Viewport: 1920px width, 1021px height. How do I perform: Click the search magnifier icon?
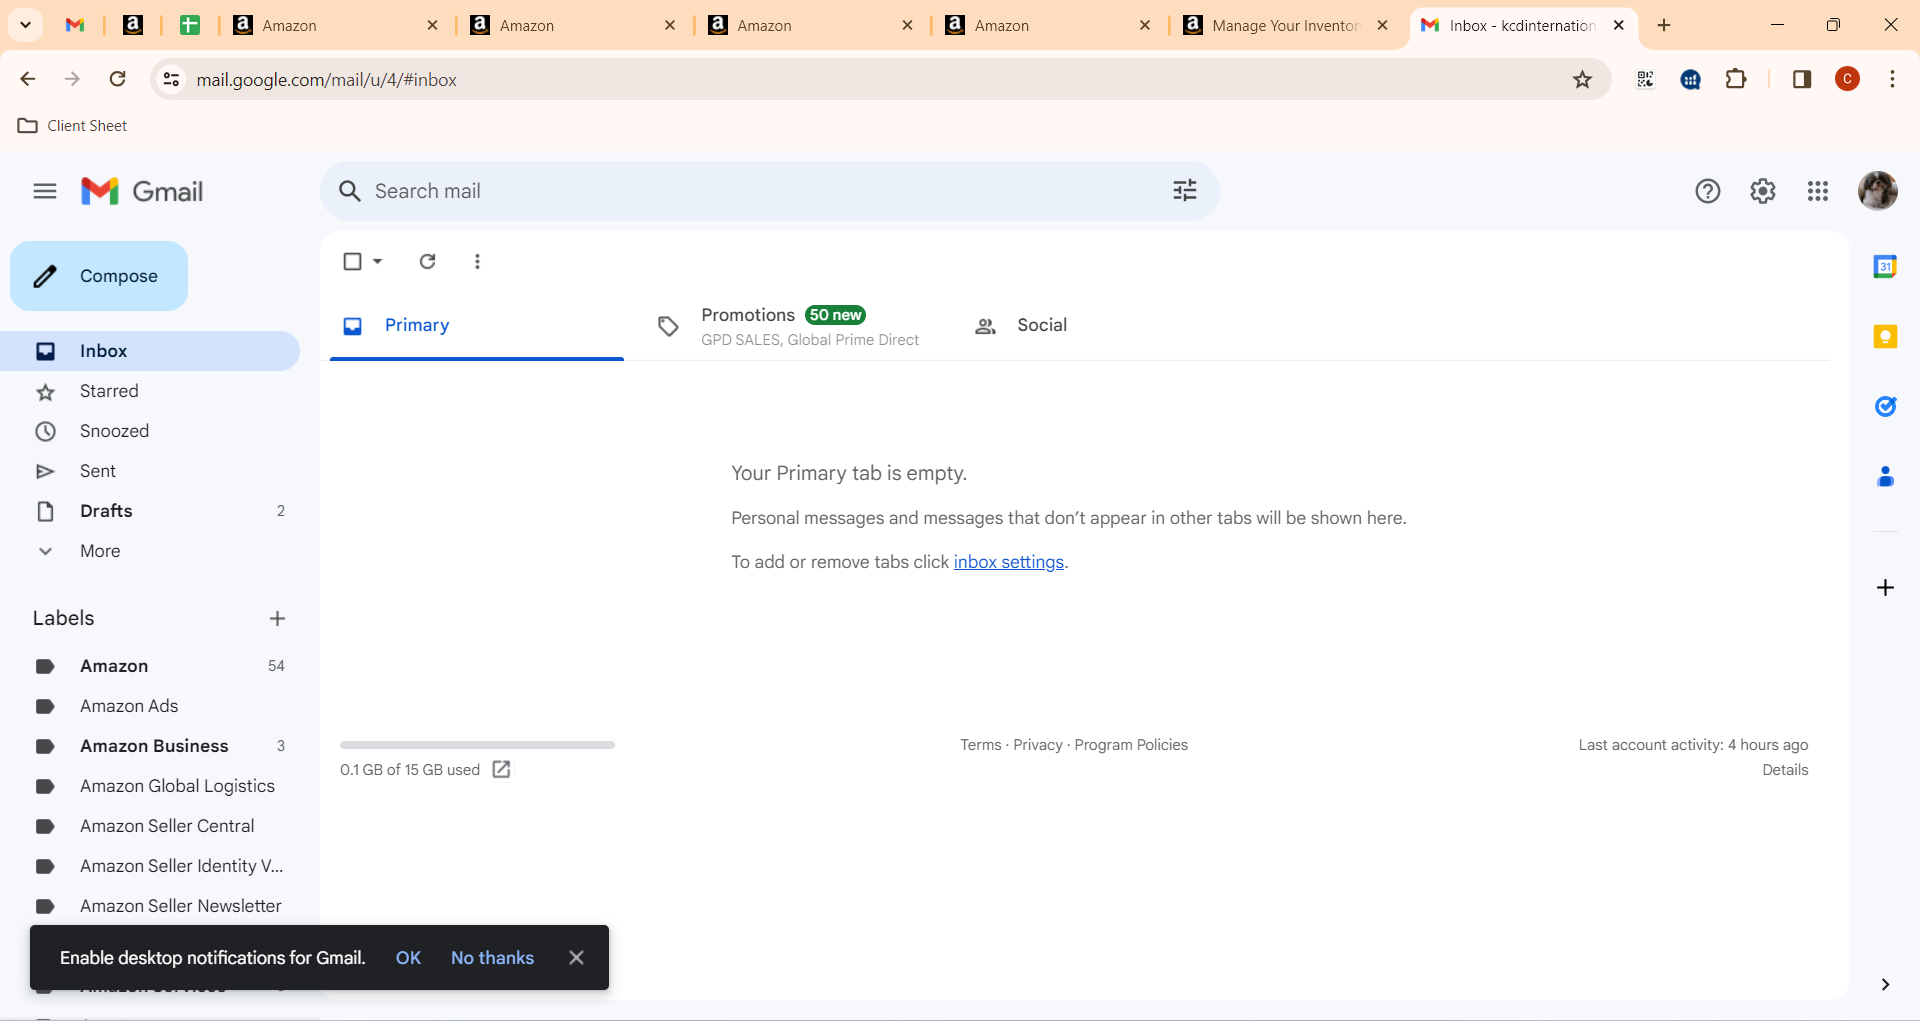click(x=349, y=191)
